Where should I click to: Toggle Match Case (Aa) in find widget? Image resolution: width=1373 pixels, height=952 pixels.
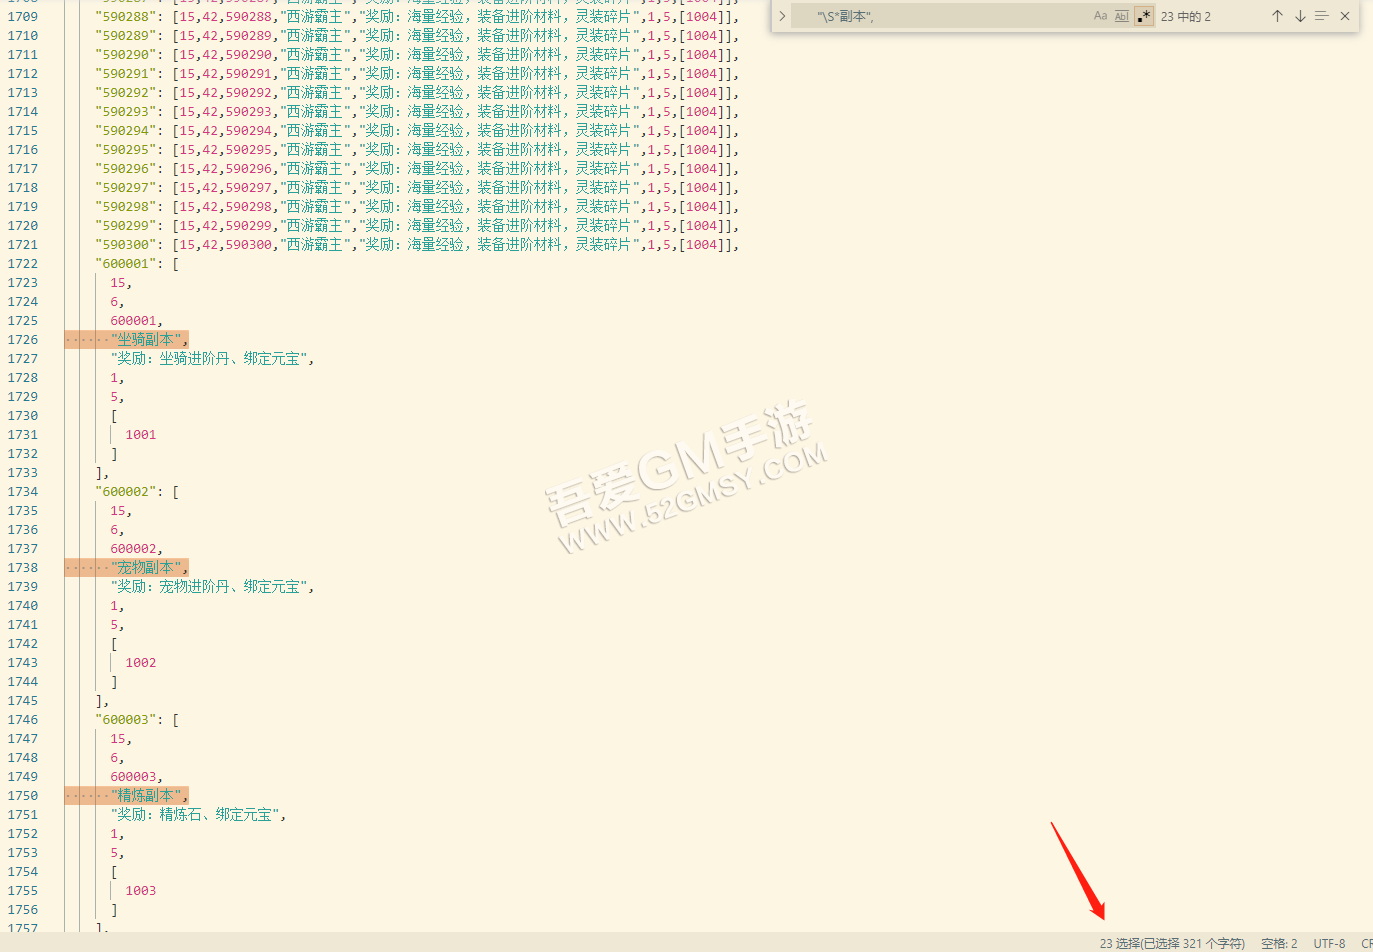click(x=1100, y=16)
